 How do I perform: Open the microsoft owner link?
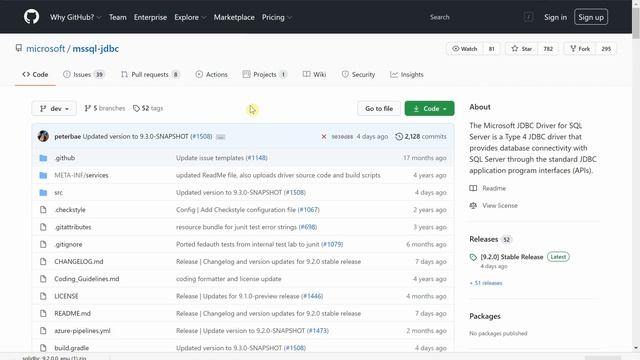tap(45, 49)
